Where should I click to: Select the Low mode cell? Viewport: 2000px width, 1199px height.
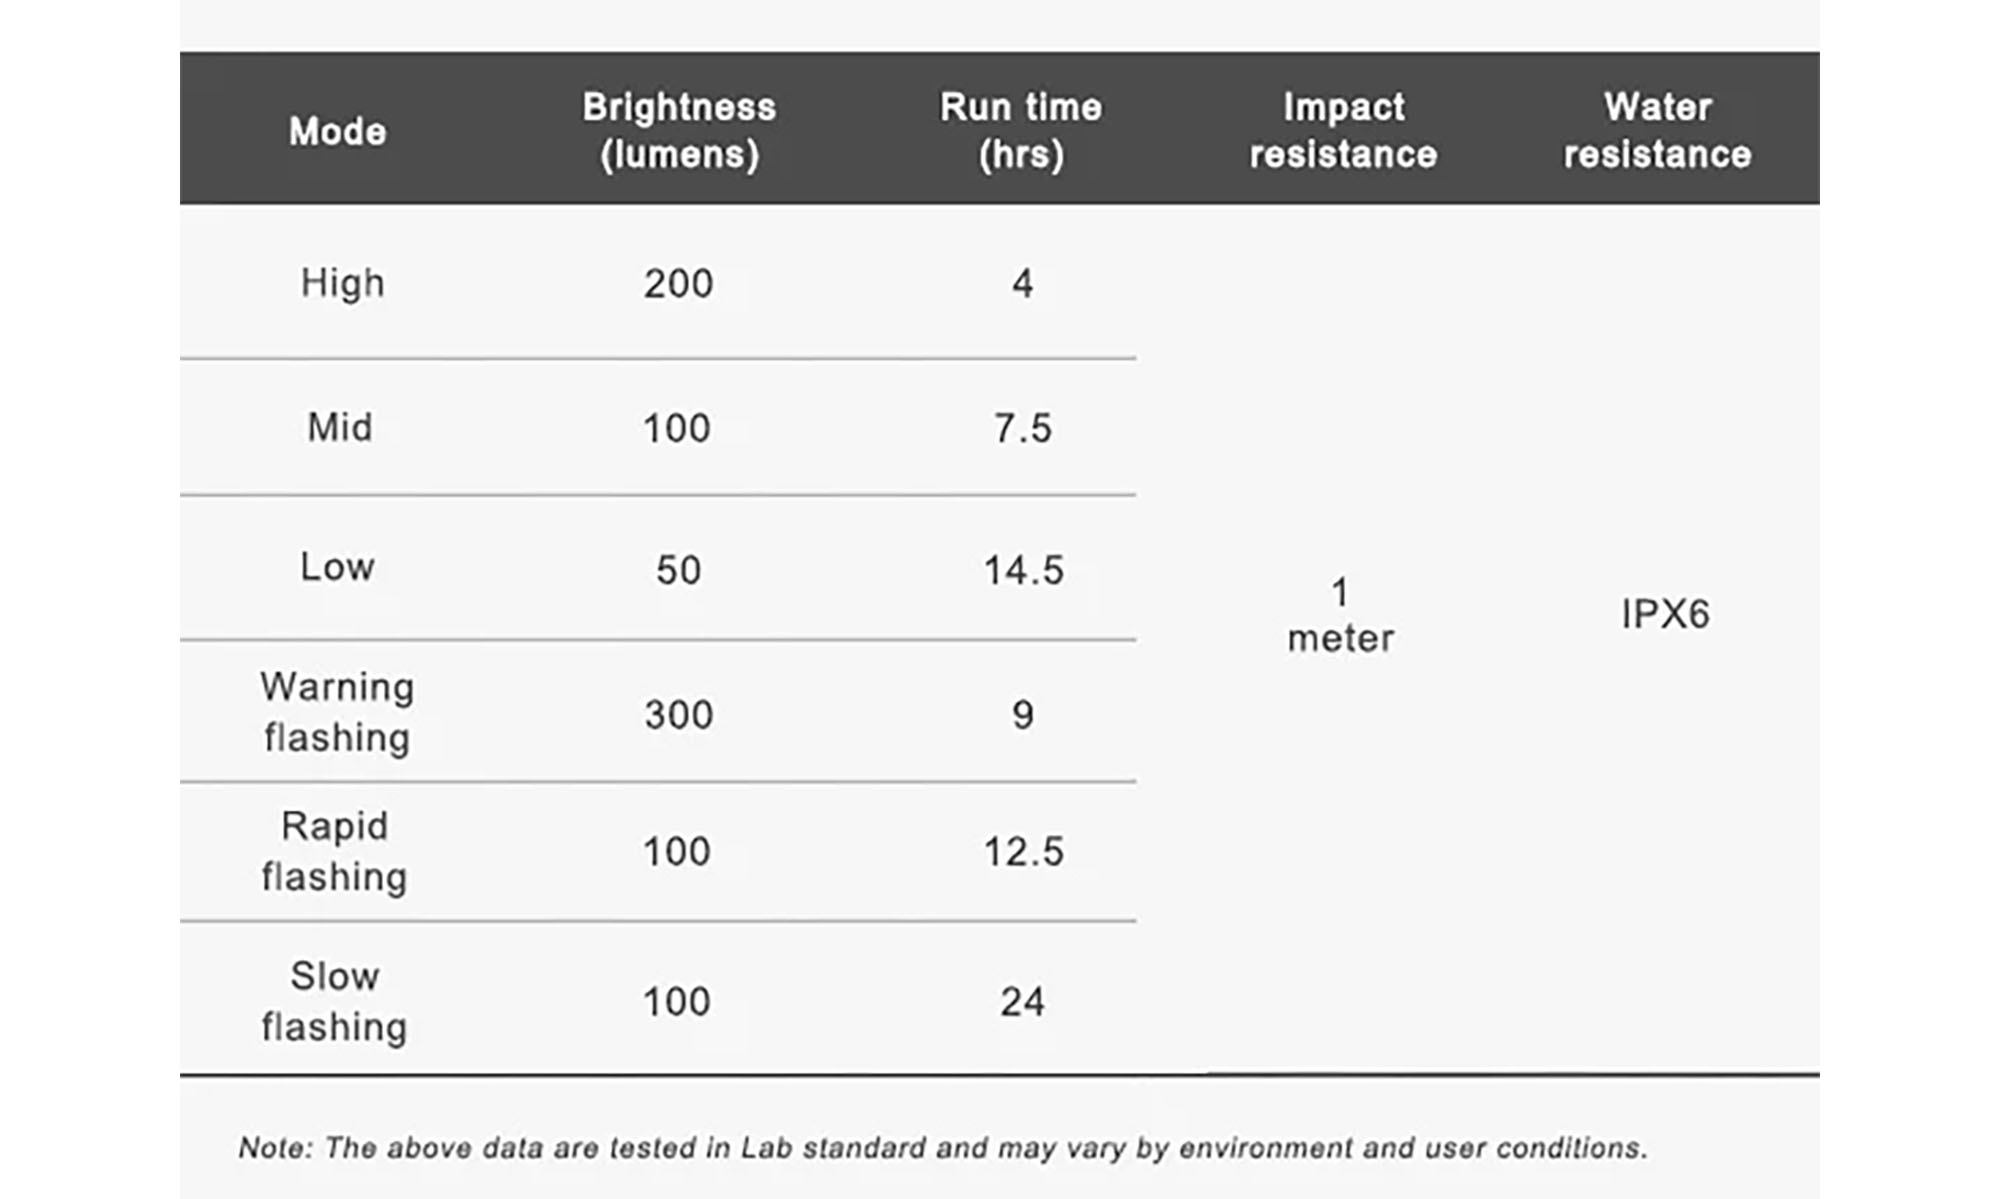pyautogui.click(x=338, y=567)
